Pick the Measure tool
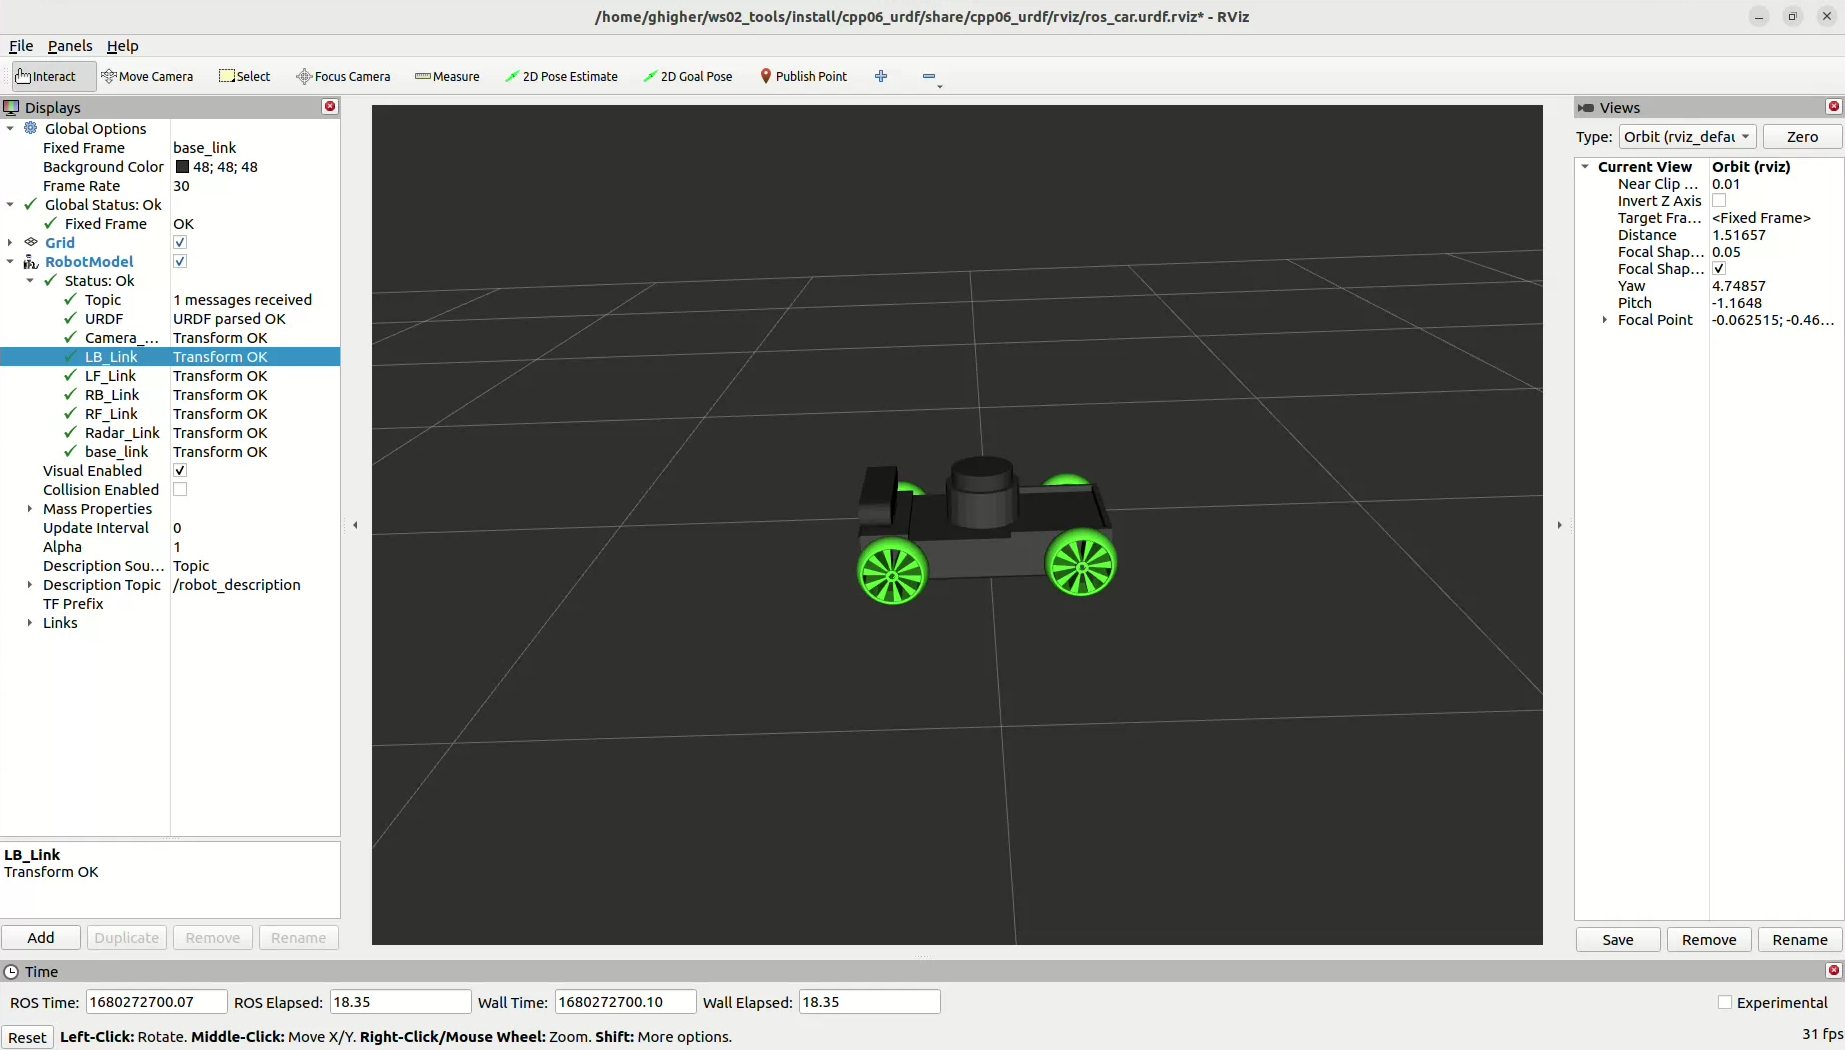 point(447,76)
